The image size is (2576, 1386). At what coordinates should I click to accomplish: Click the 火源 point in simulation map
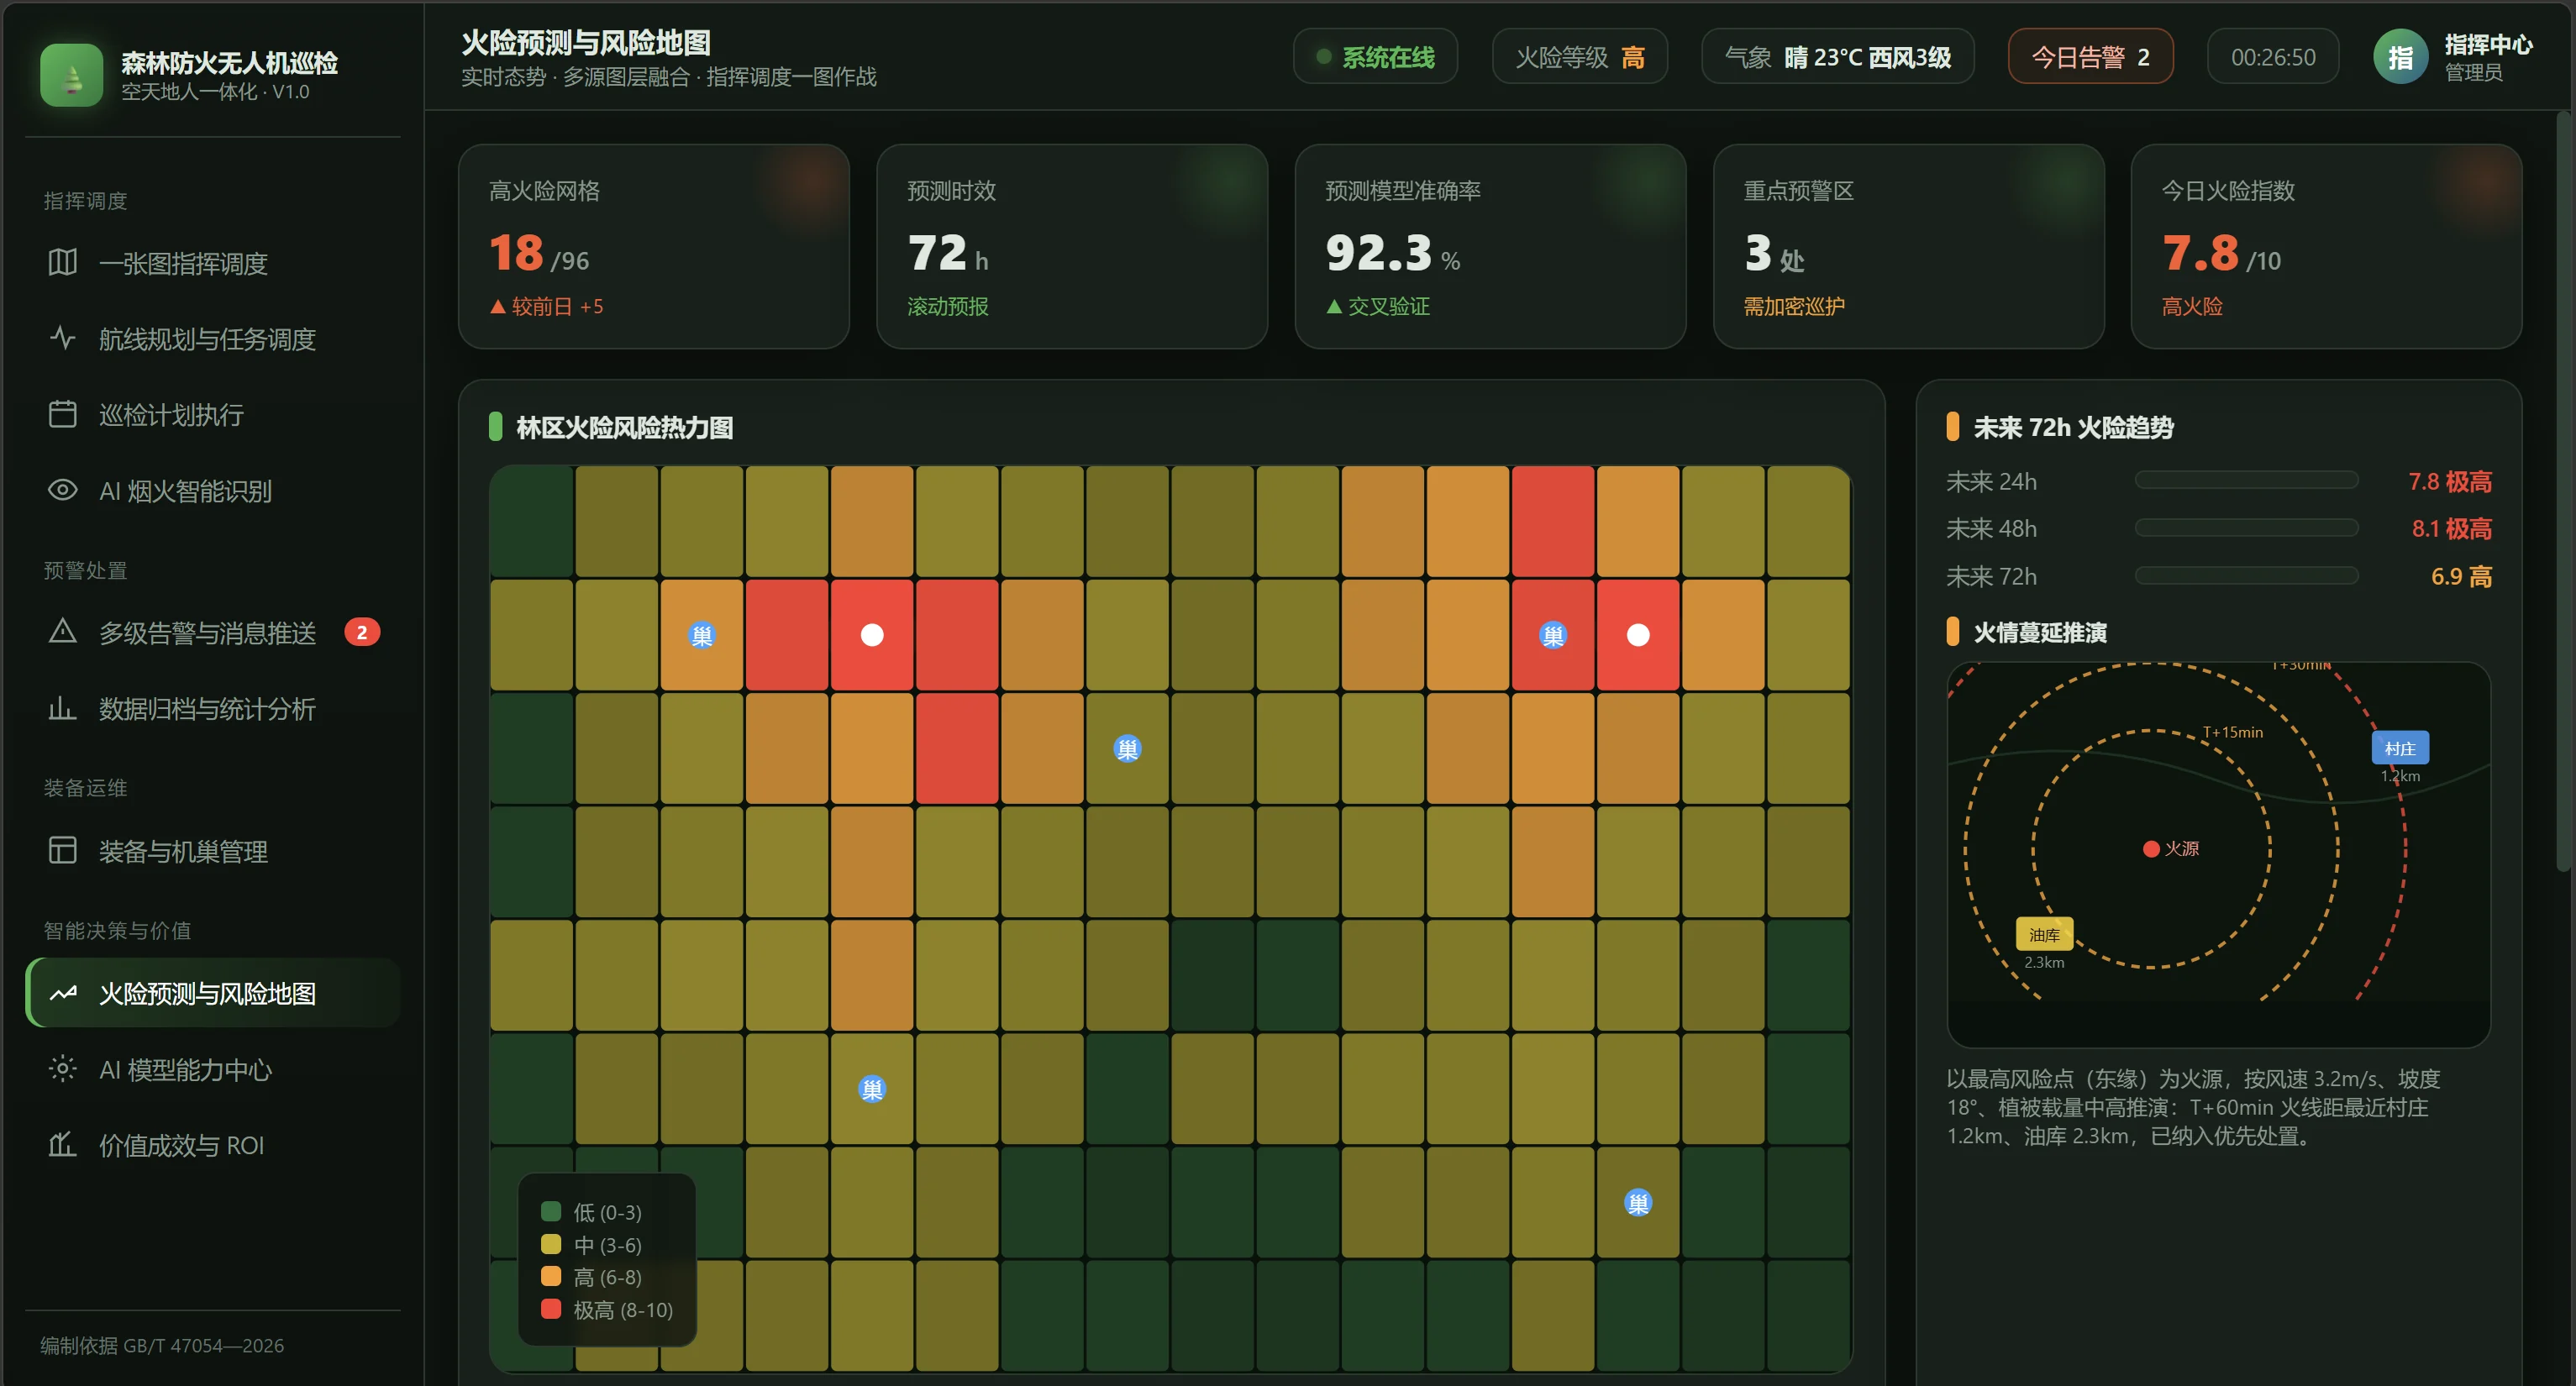(2151, 848)
